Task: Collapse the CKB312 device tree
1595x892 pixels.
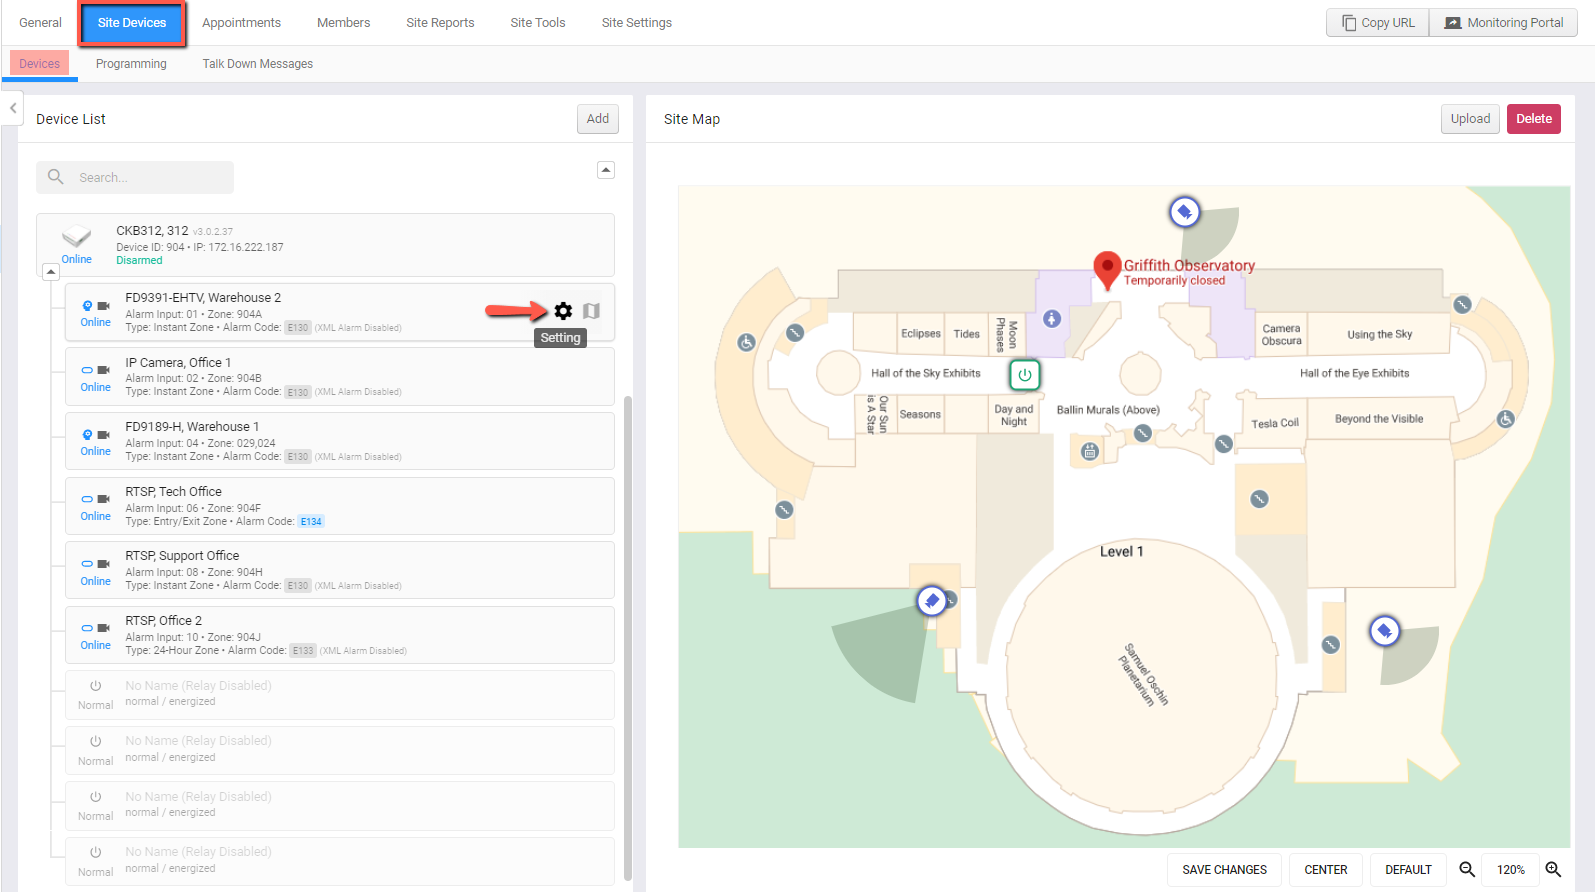Action: click(51, 272)
